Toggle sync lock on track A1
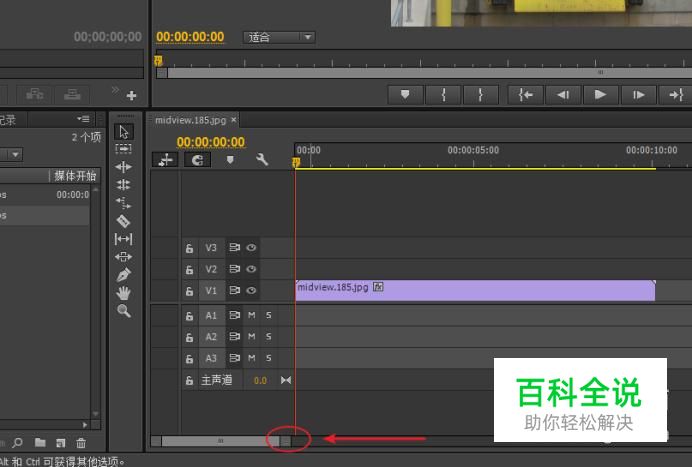Image resolution: width=692 pixels, height=467 pixels. pyautogui.click(x=234, y=315)
